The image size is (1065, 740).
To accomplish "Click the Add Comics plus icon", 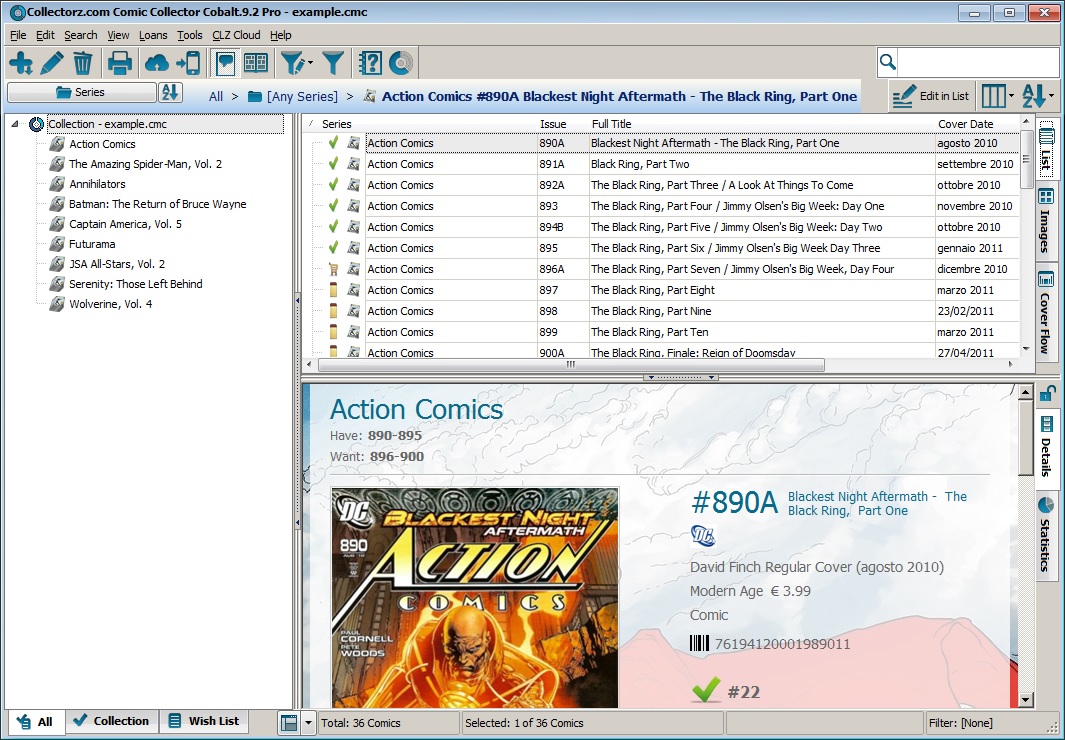I will [21, 63].
